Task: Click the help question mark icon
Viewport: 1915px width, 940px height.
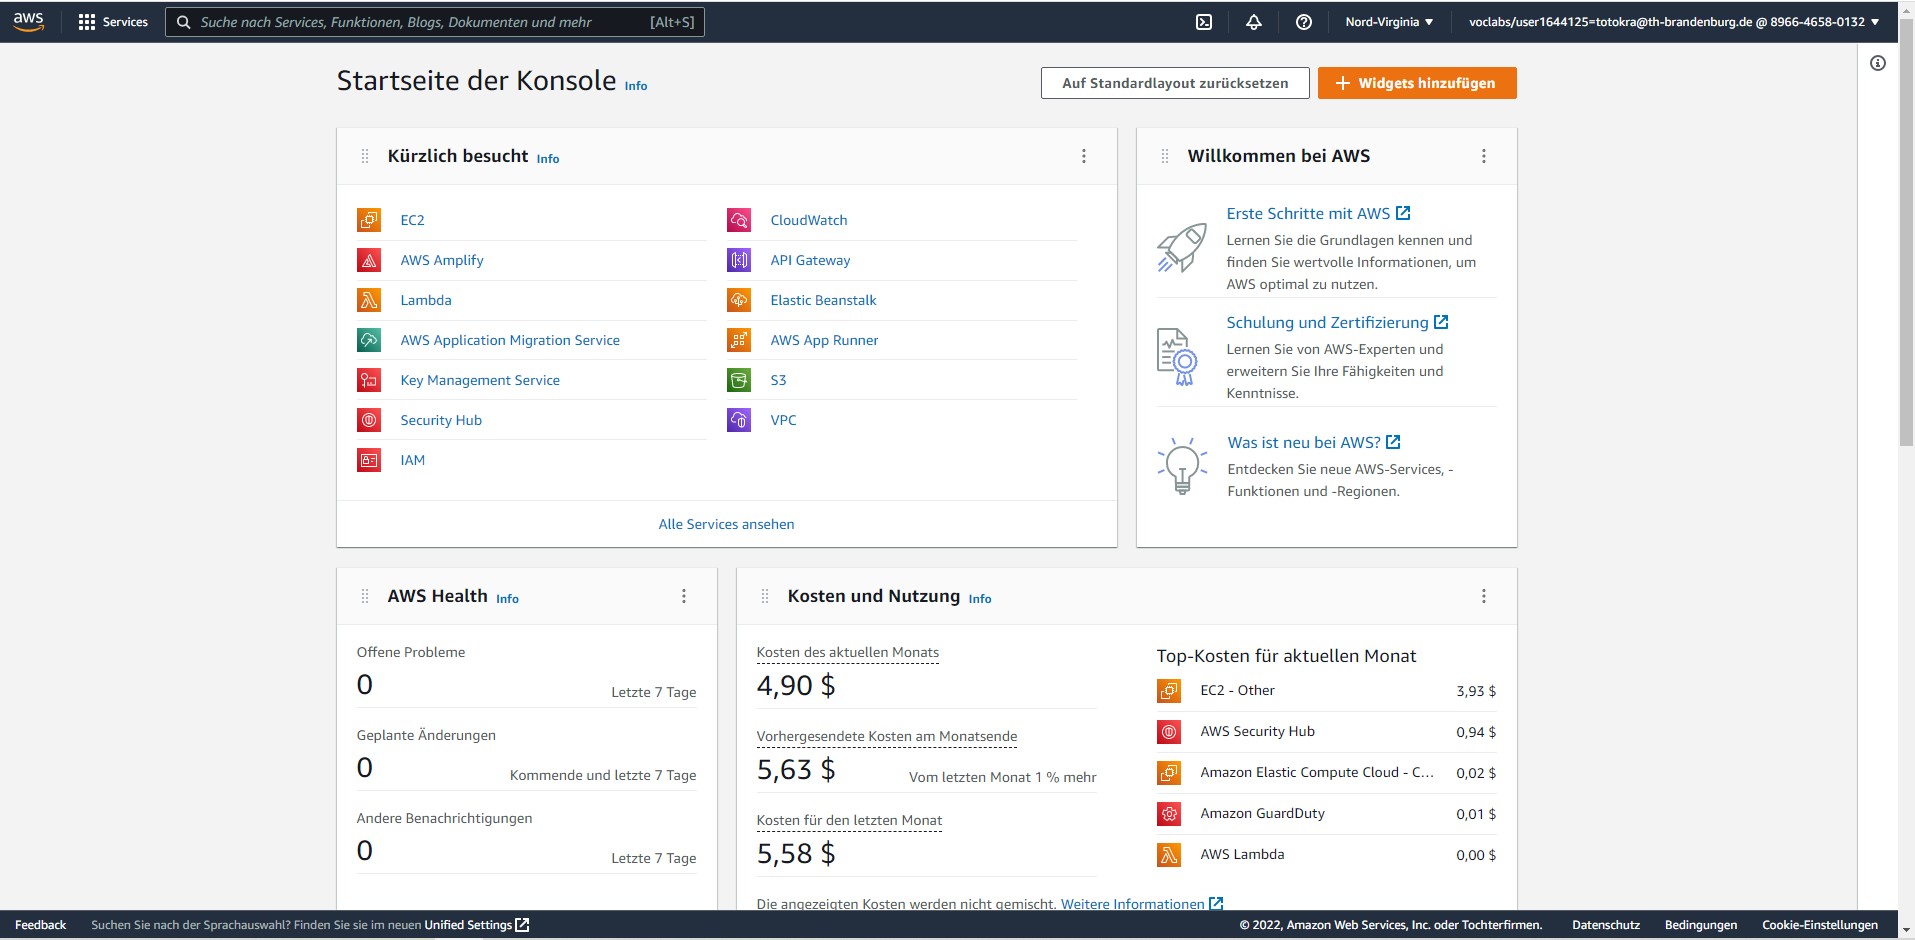Action: click(x=1303, y=22)
